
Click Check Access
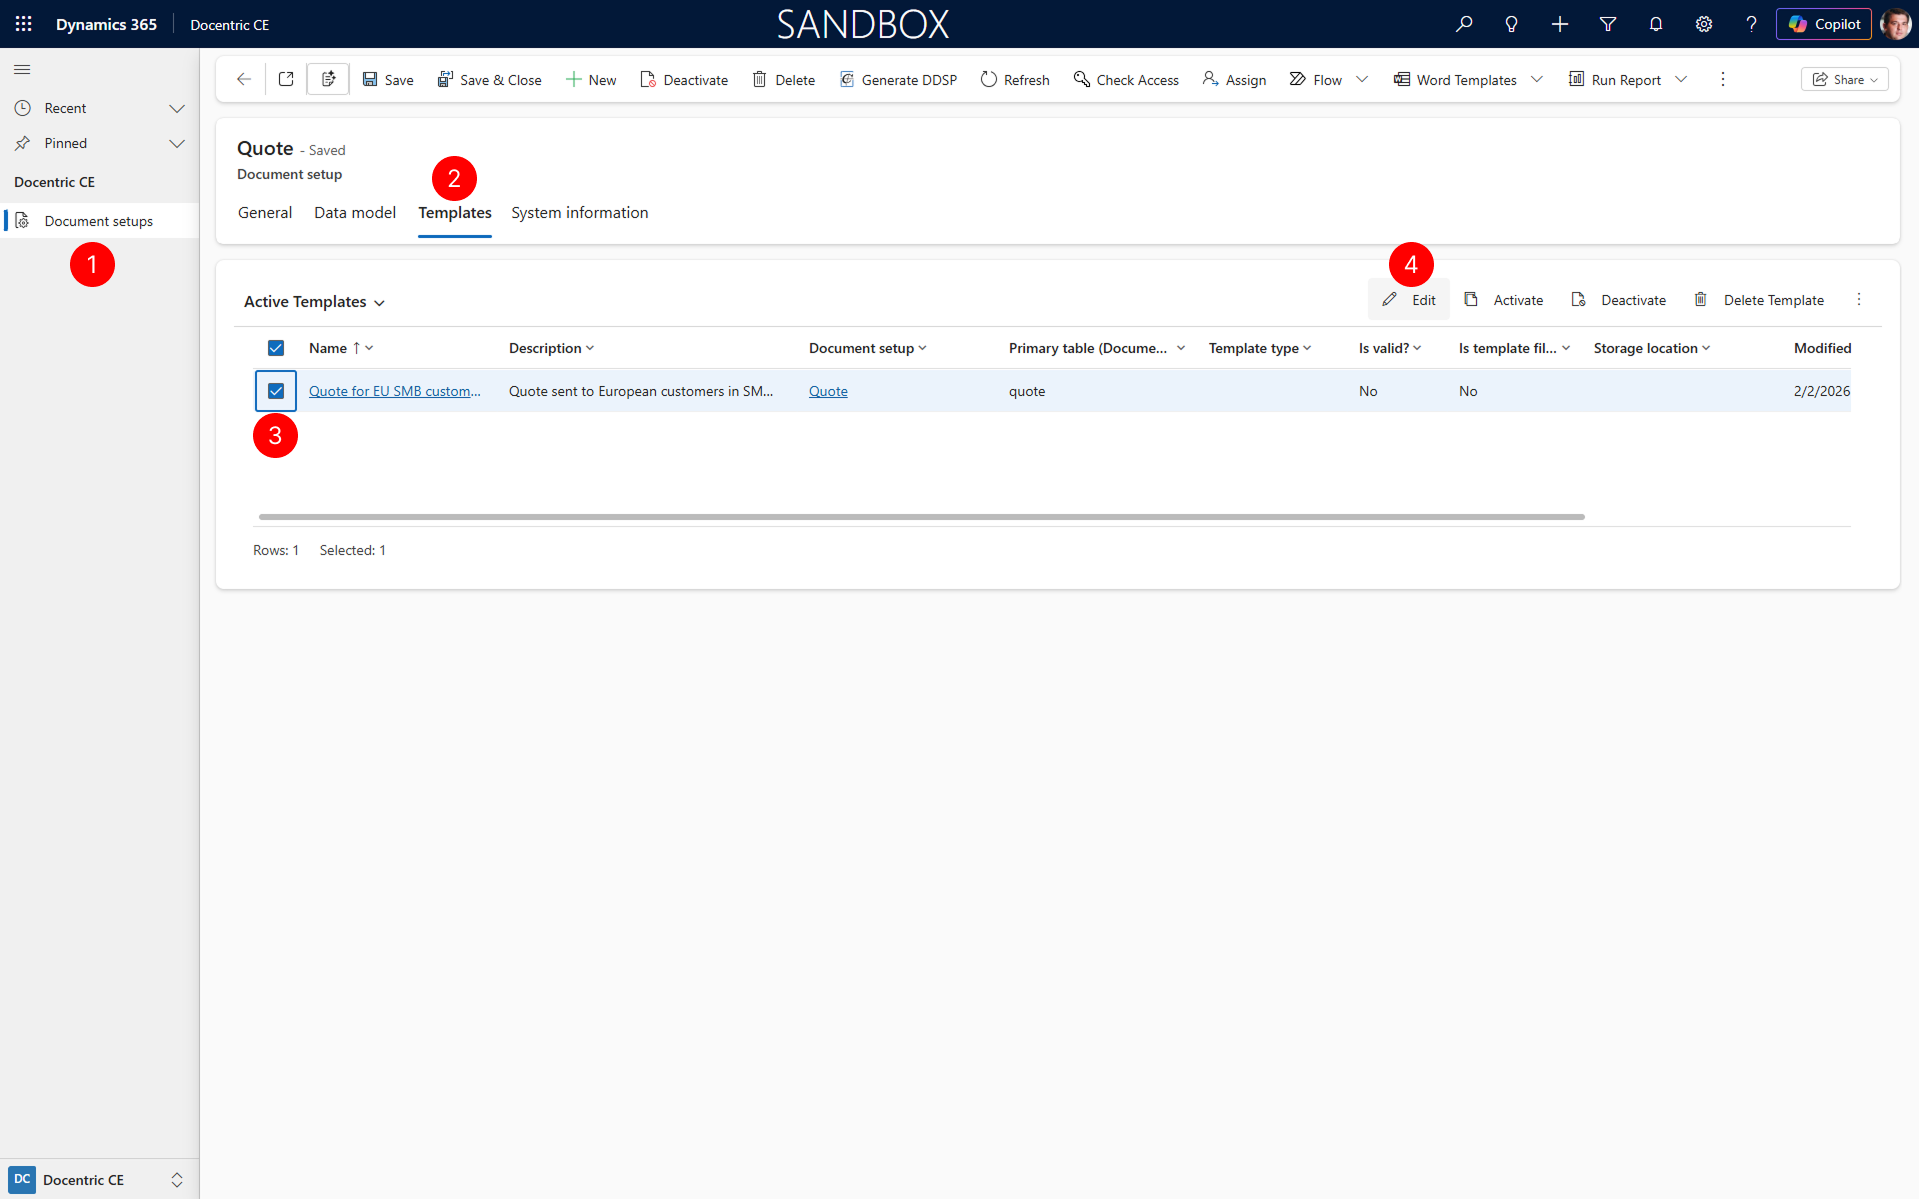(1126, 80)
